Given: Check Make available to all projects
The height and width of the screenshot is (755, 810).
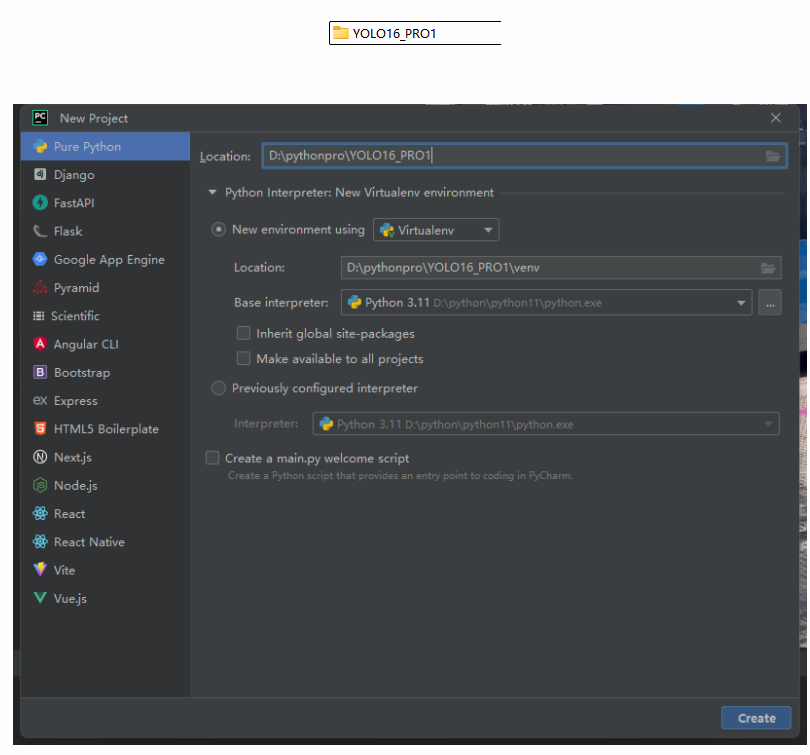Looking at the screenshot, I should pyautogui.click(x=243, y=358).
